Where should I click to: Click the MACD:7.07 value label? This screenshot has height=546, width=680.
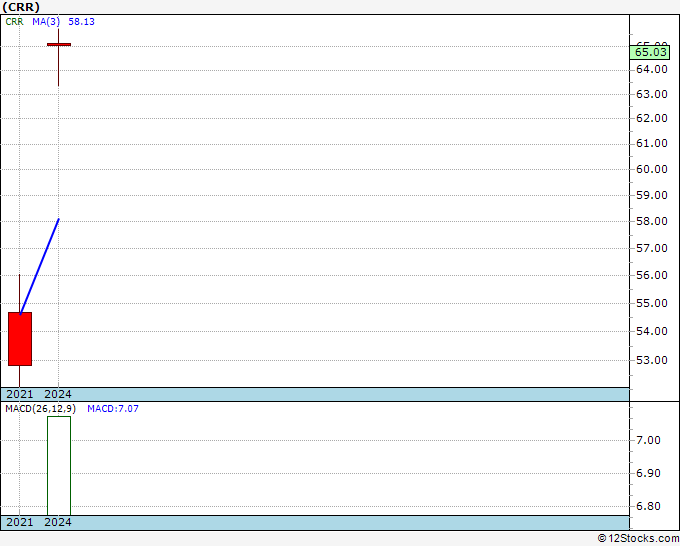[x=113, y=409]
